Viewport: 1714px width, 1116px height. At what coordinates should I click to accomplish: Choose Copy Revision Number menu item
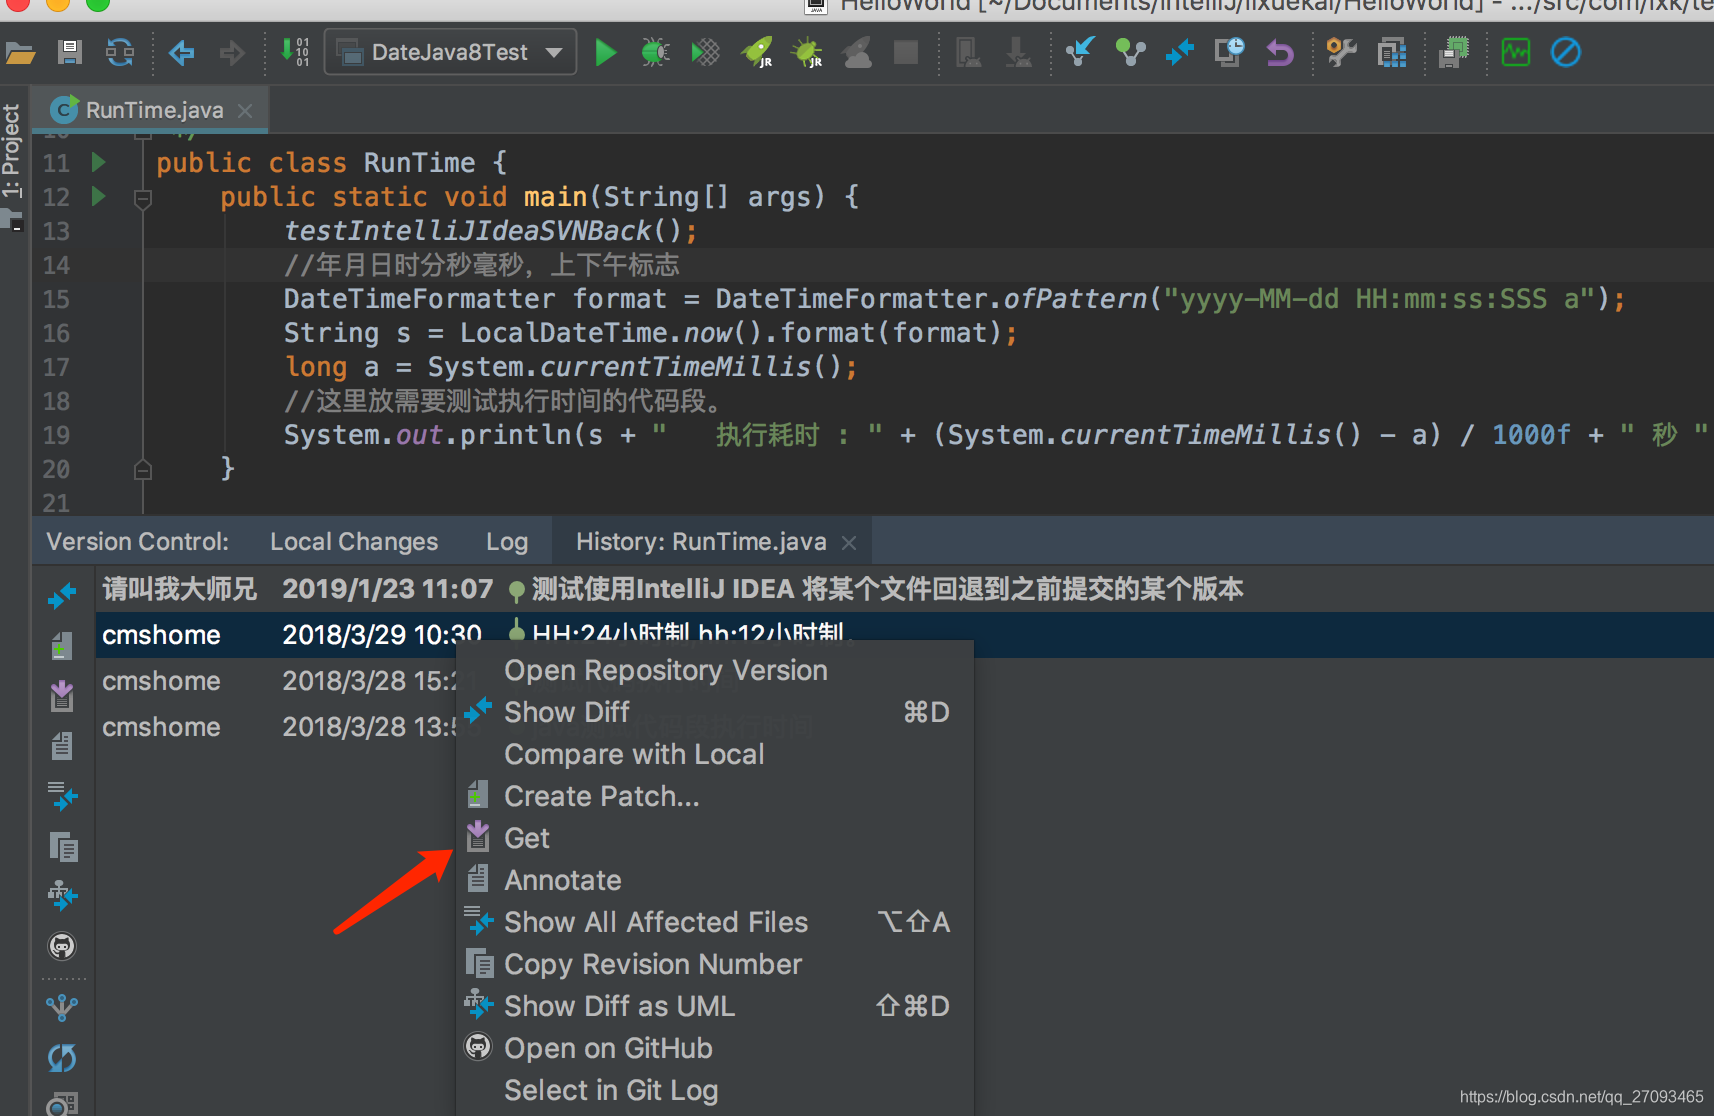click(714, 964)
